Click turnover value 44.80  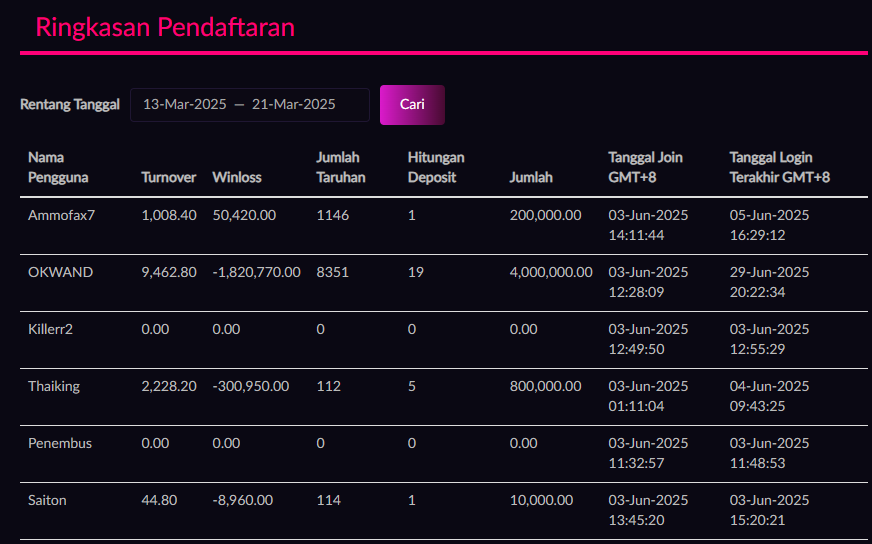coord(159,500)
